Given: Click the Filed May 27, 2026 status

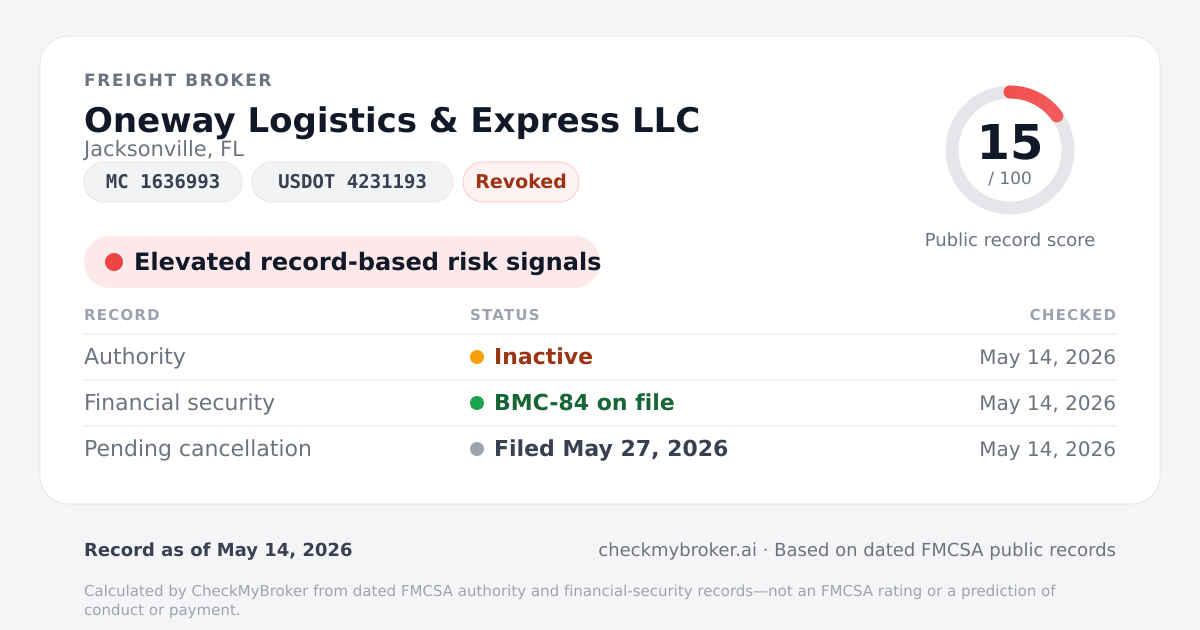Looking at the screenshot, I should tap(611, 449).
